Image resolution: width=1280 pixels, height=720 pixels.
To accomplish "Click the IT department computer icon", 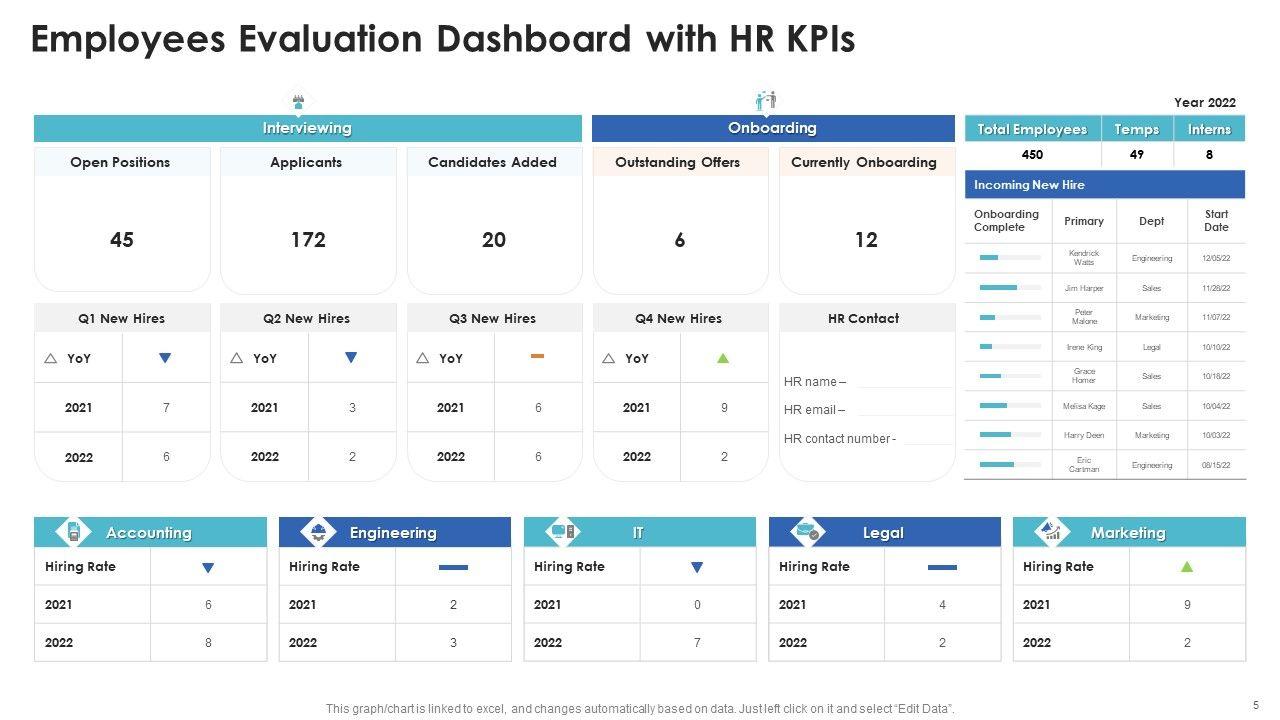I will [x=563, y=532].
